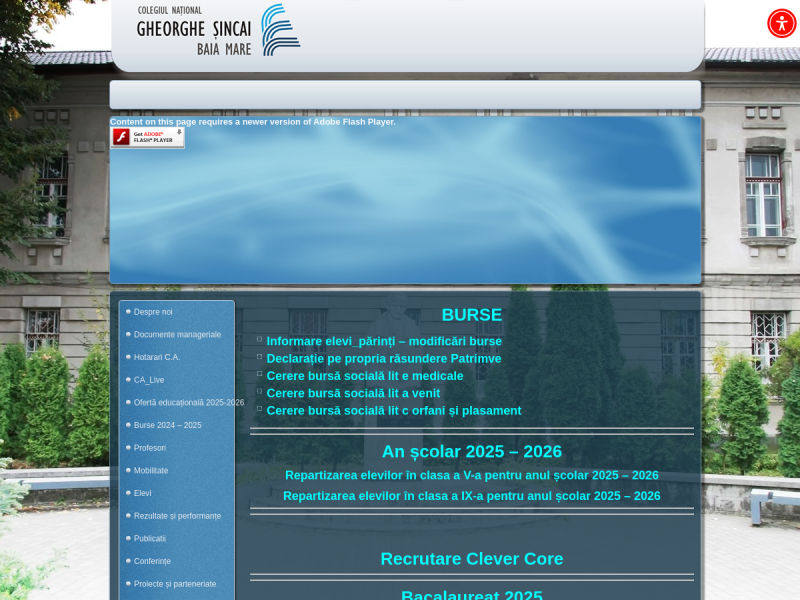Click the download arrow on the Flash badge
This screenshot has width=800, height=600.
click(x=178, y=131)
